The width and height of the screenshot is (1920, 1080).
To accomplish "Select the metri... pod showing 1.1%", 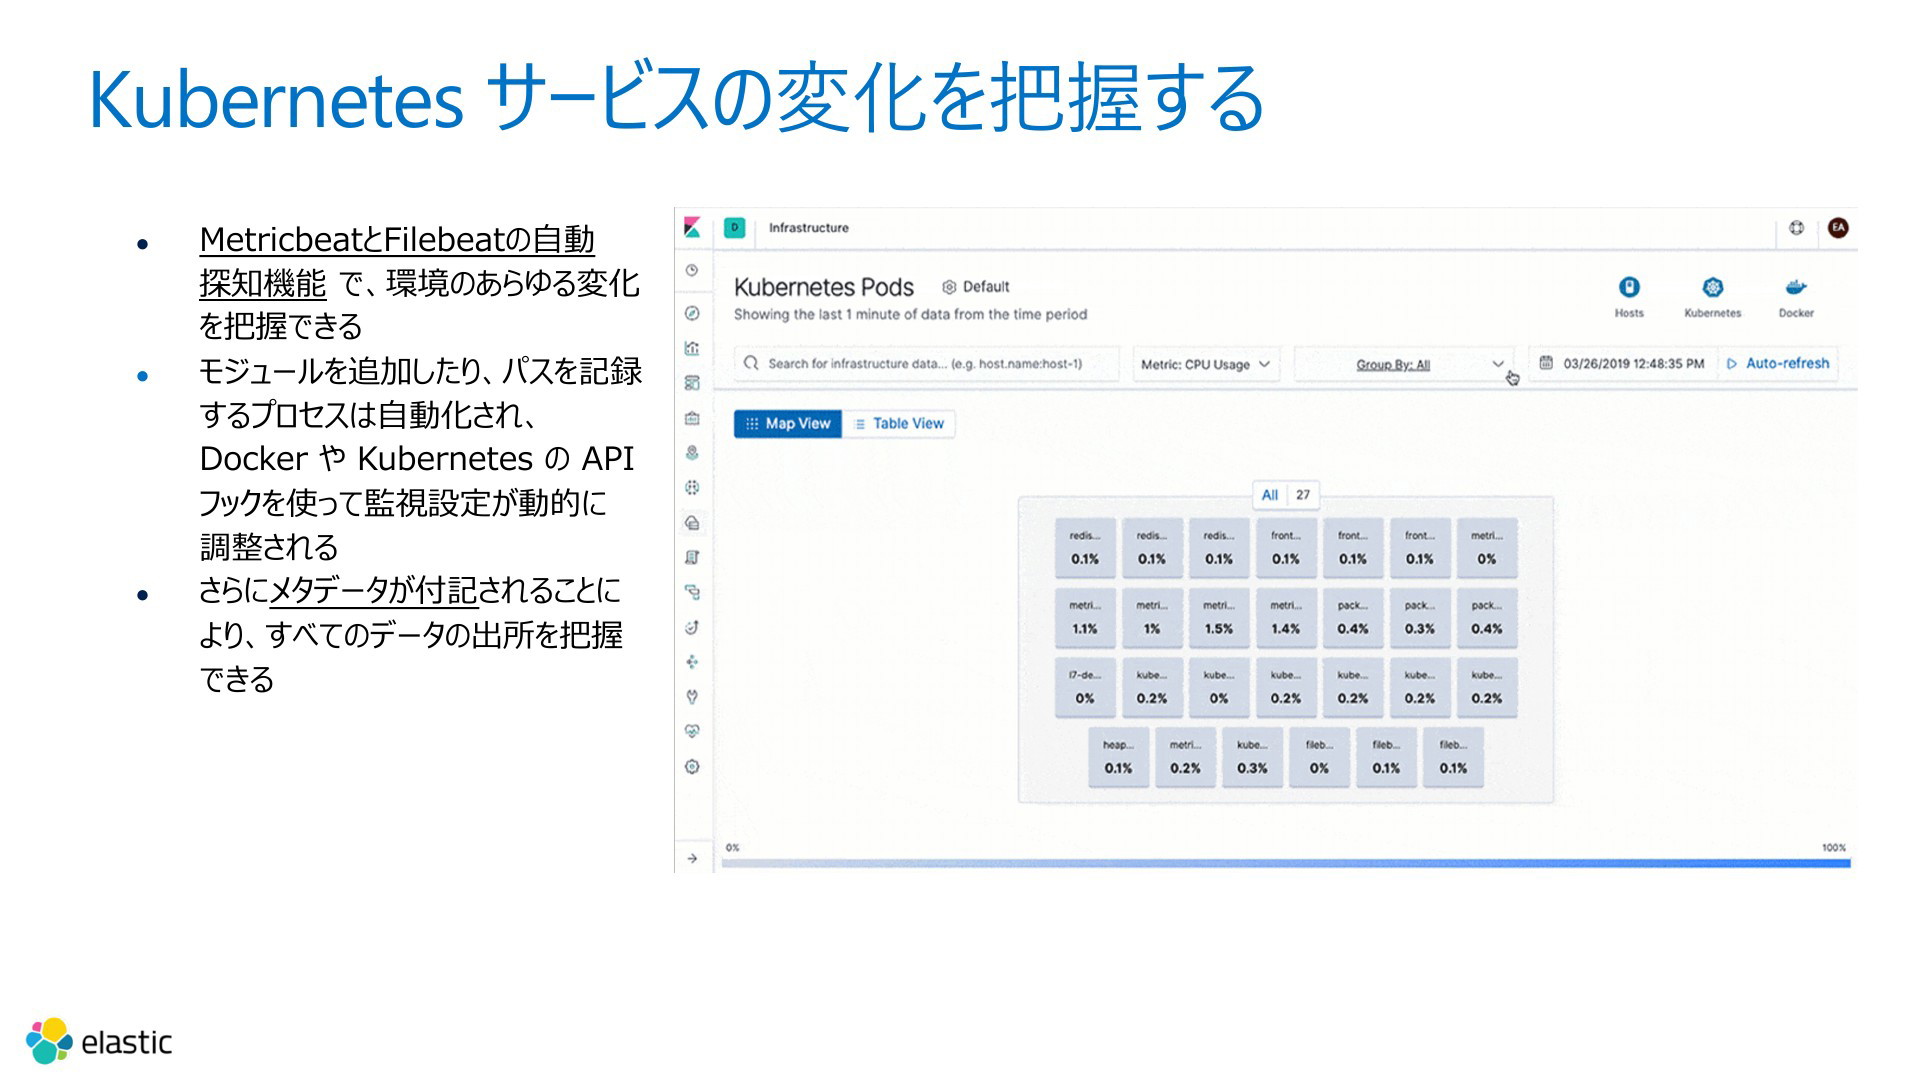I will 1085,618.
